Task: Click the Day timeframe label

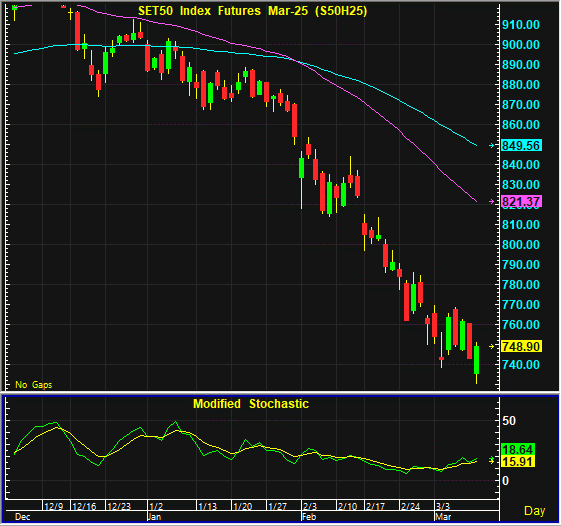Action: [535, 511]
